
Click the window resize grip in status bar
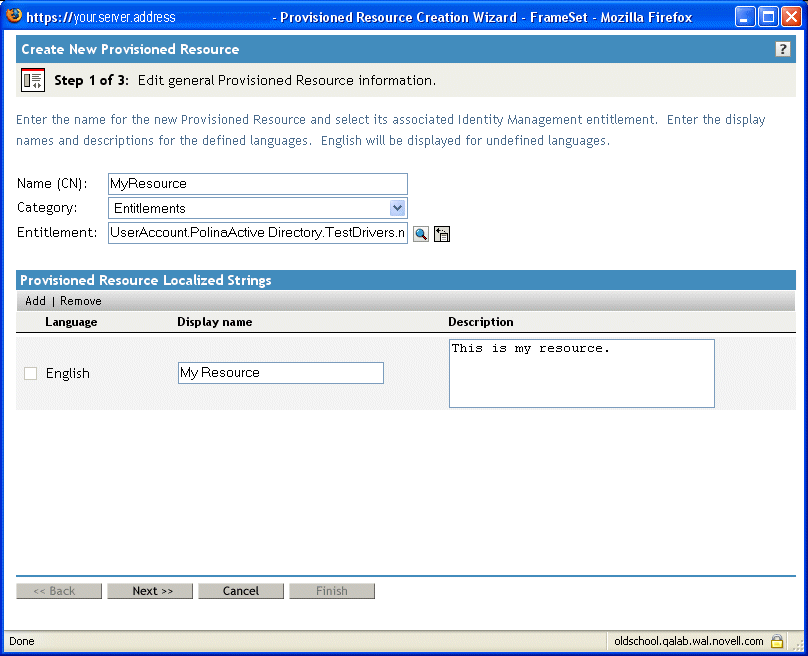(x=798, y=644)
